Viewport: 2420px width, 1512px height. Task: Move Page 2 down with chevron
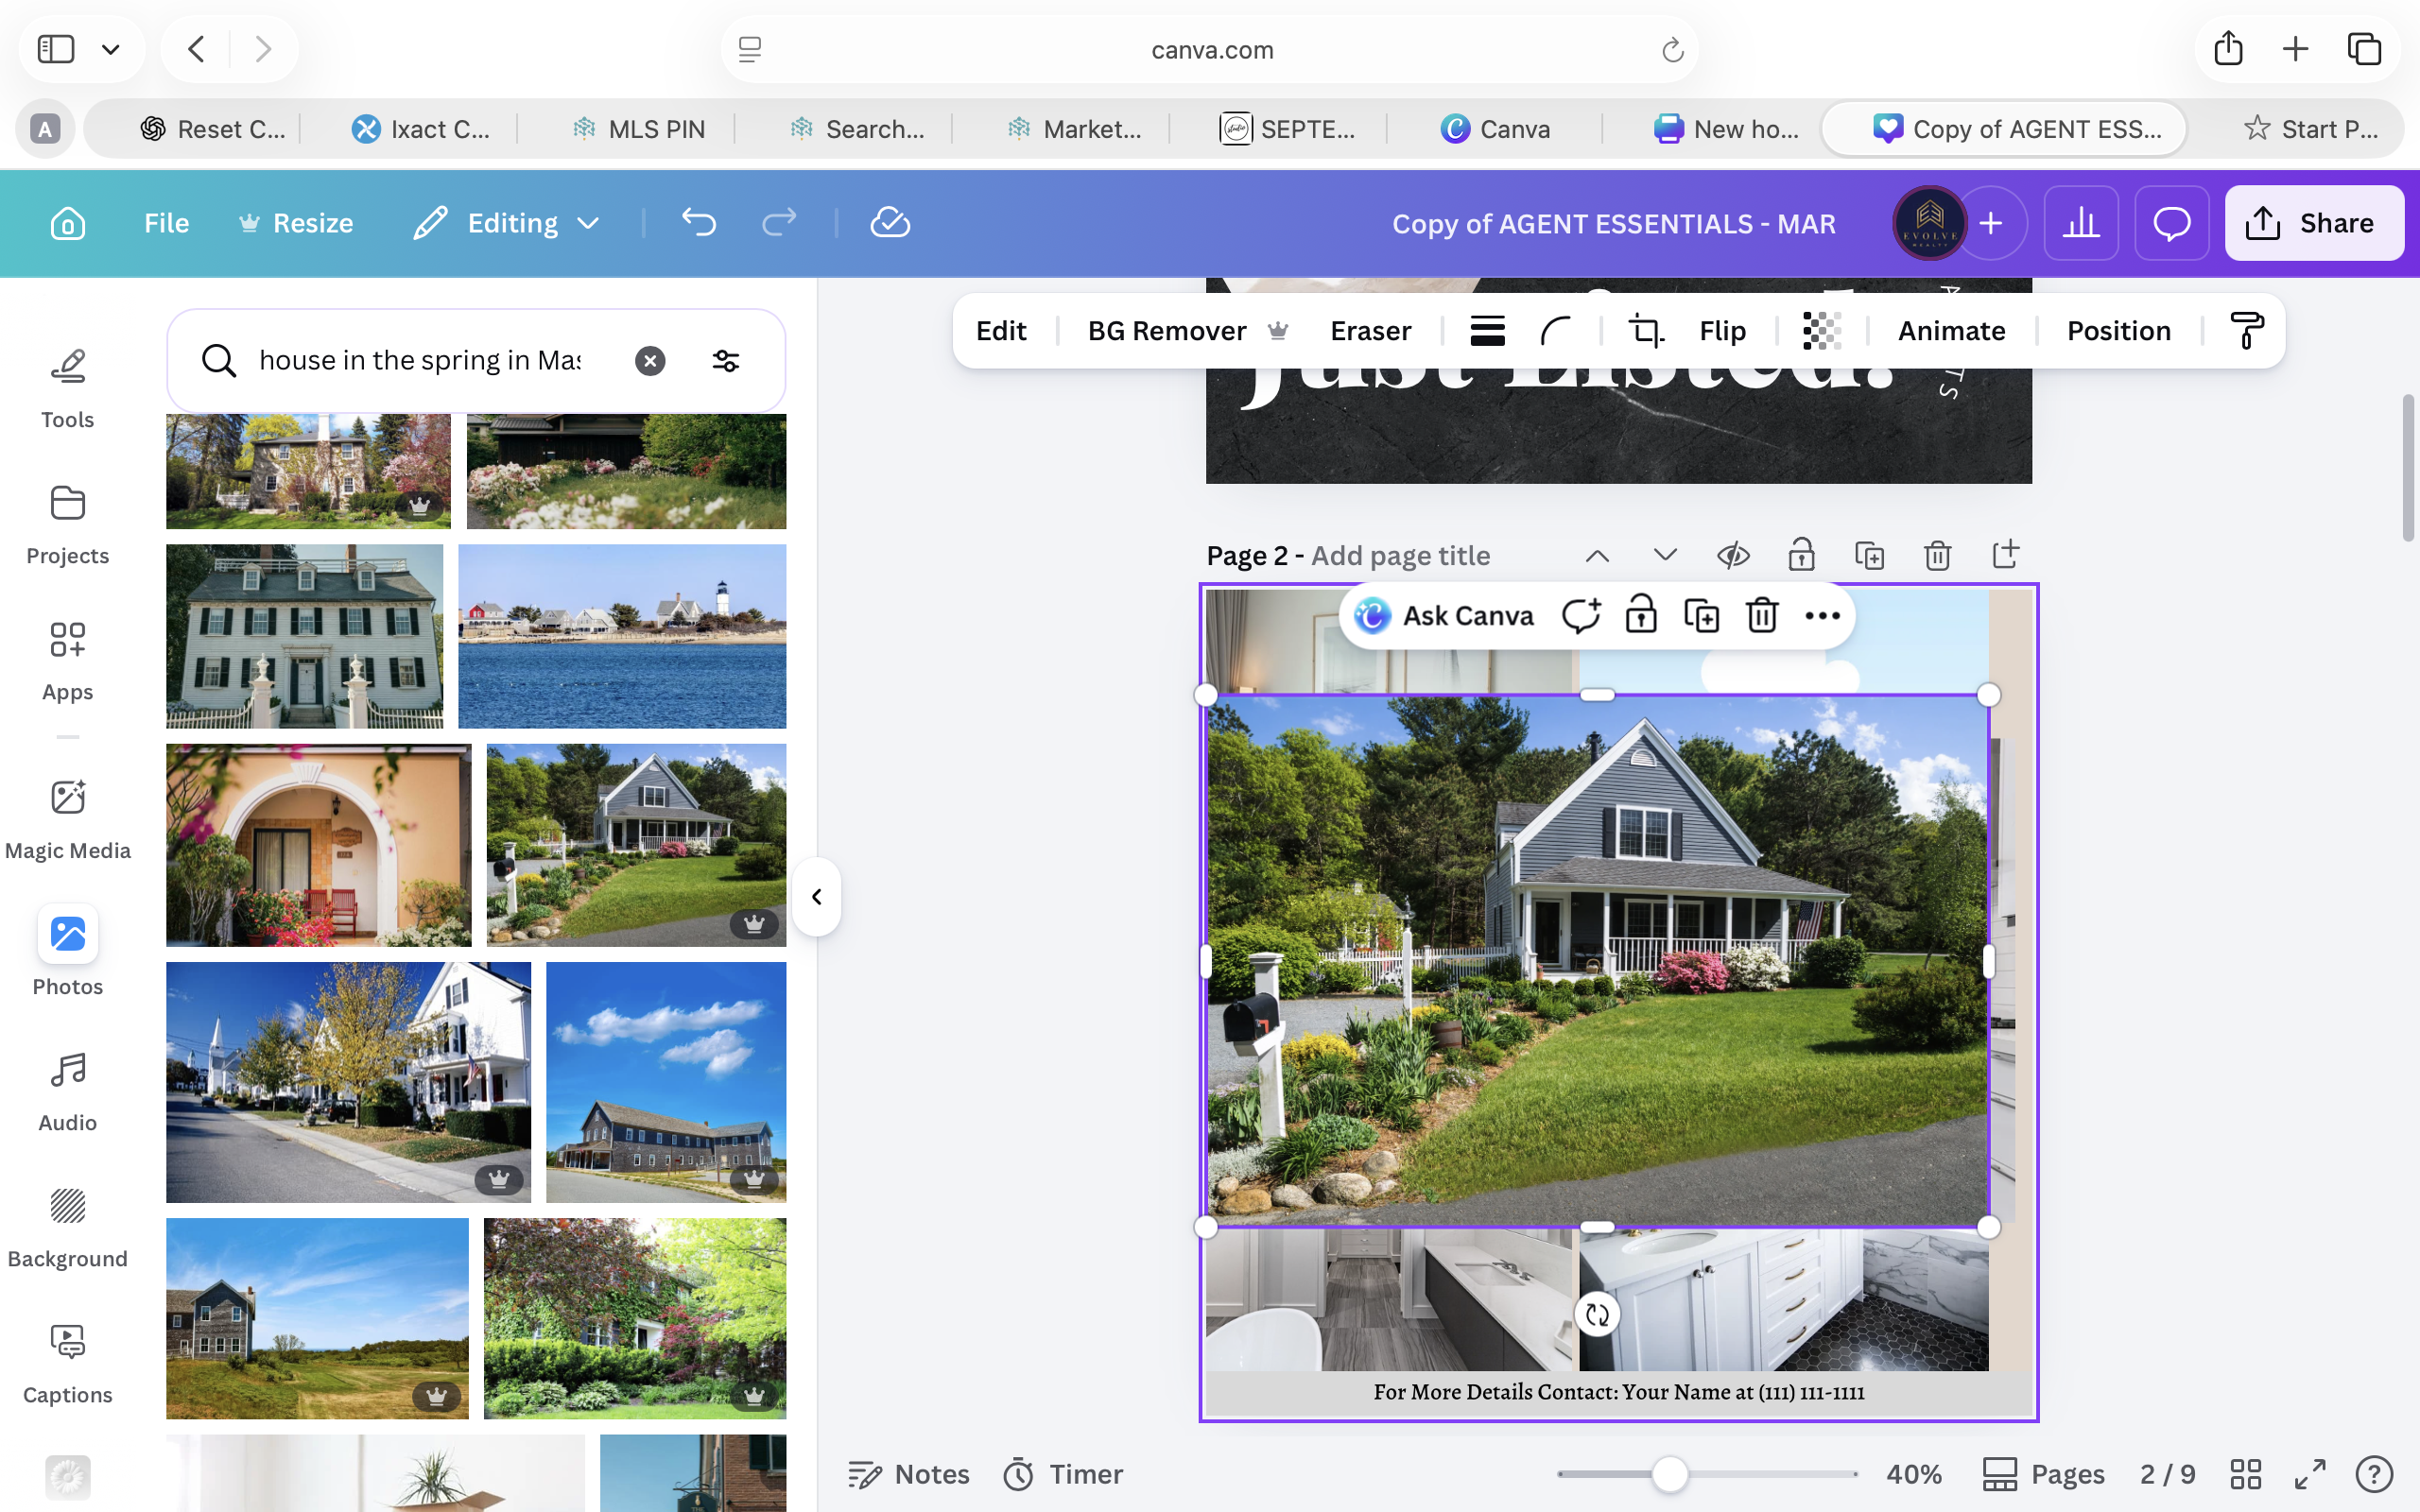[x=1665, y=555]
